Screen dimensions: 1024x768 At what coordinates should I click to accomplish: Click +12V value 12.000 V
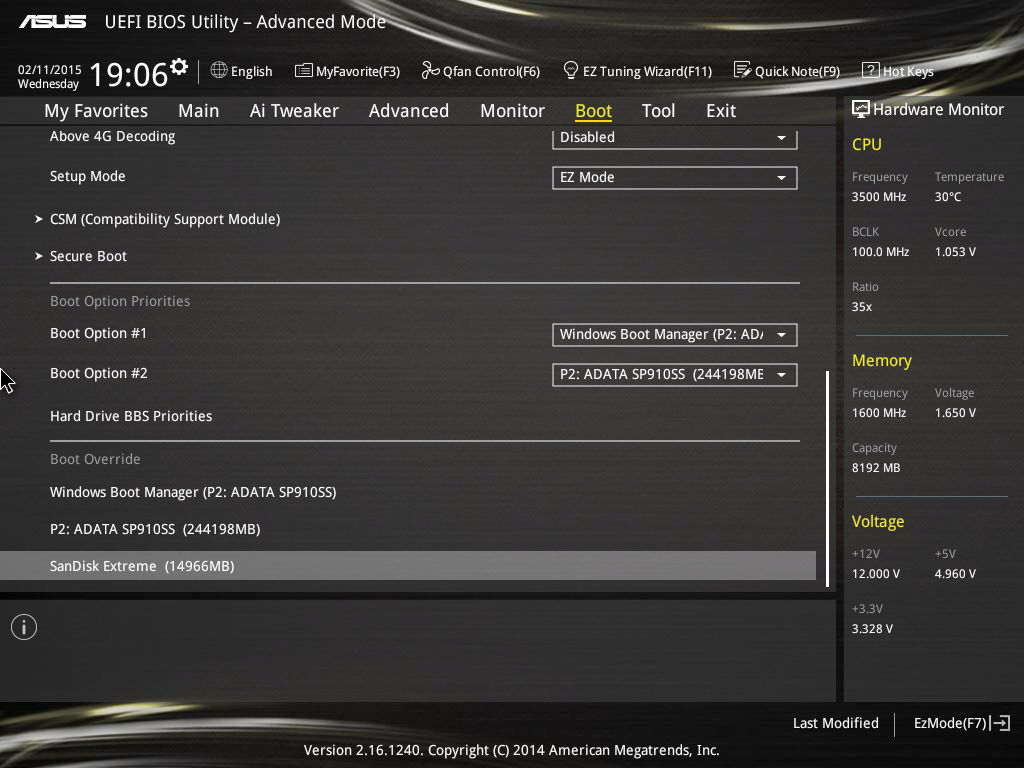876,573
